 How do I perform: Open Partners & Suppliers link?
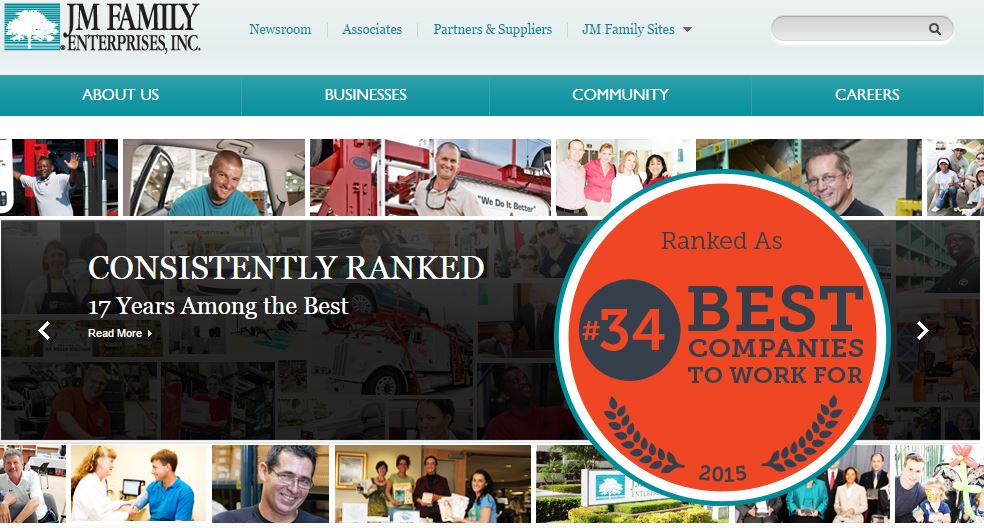493,30
